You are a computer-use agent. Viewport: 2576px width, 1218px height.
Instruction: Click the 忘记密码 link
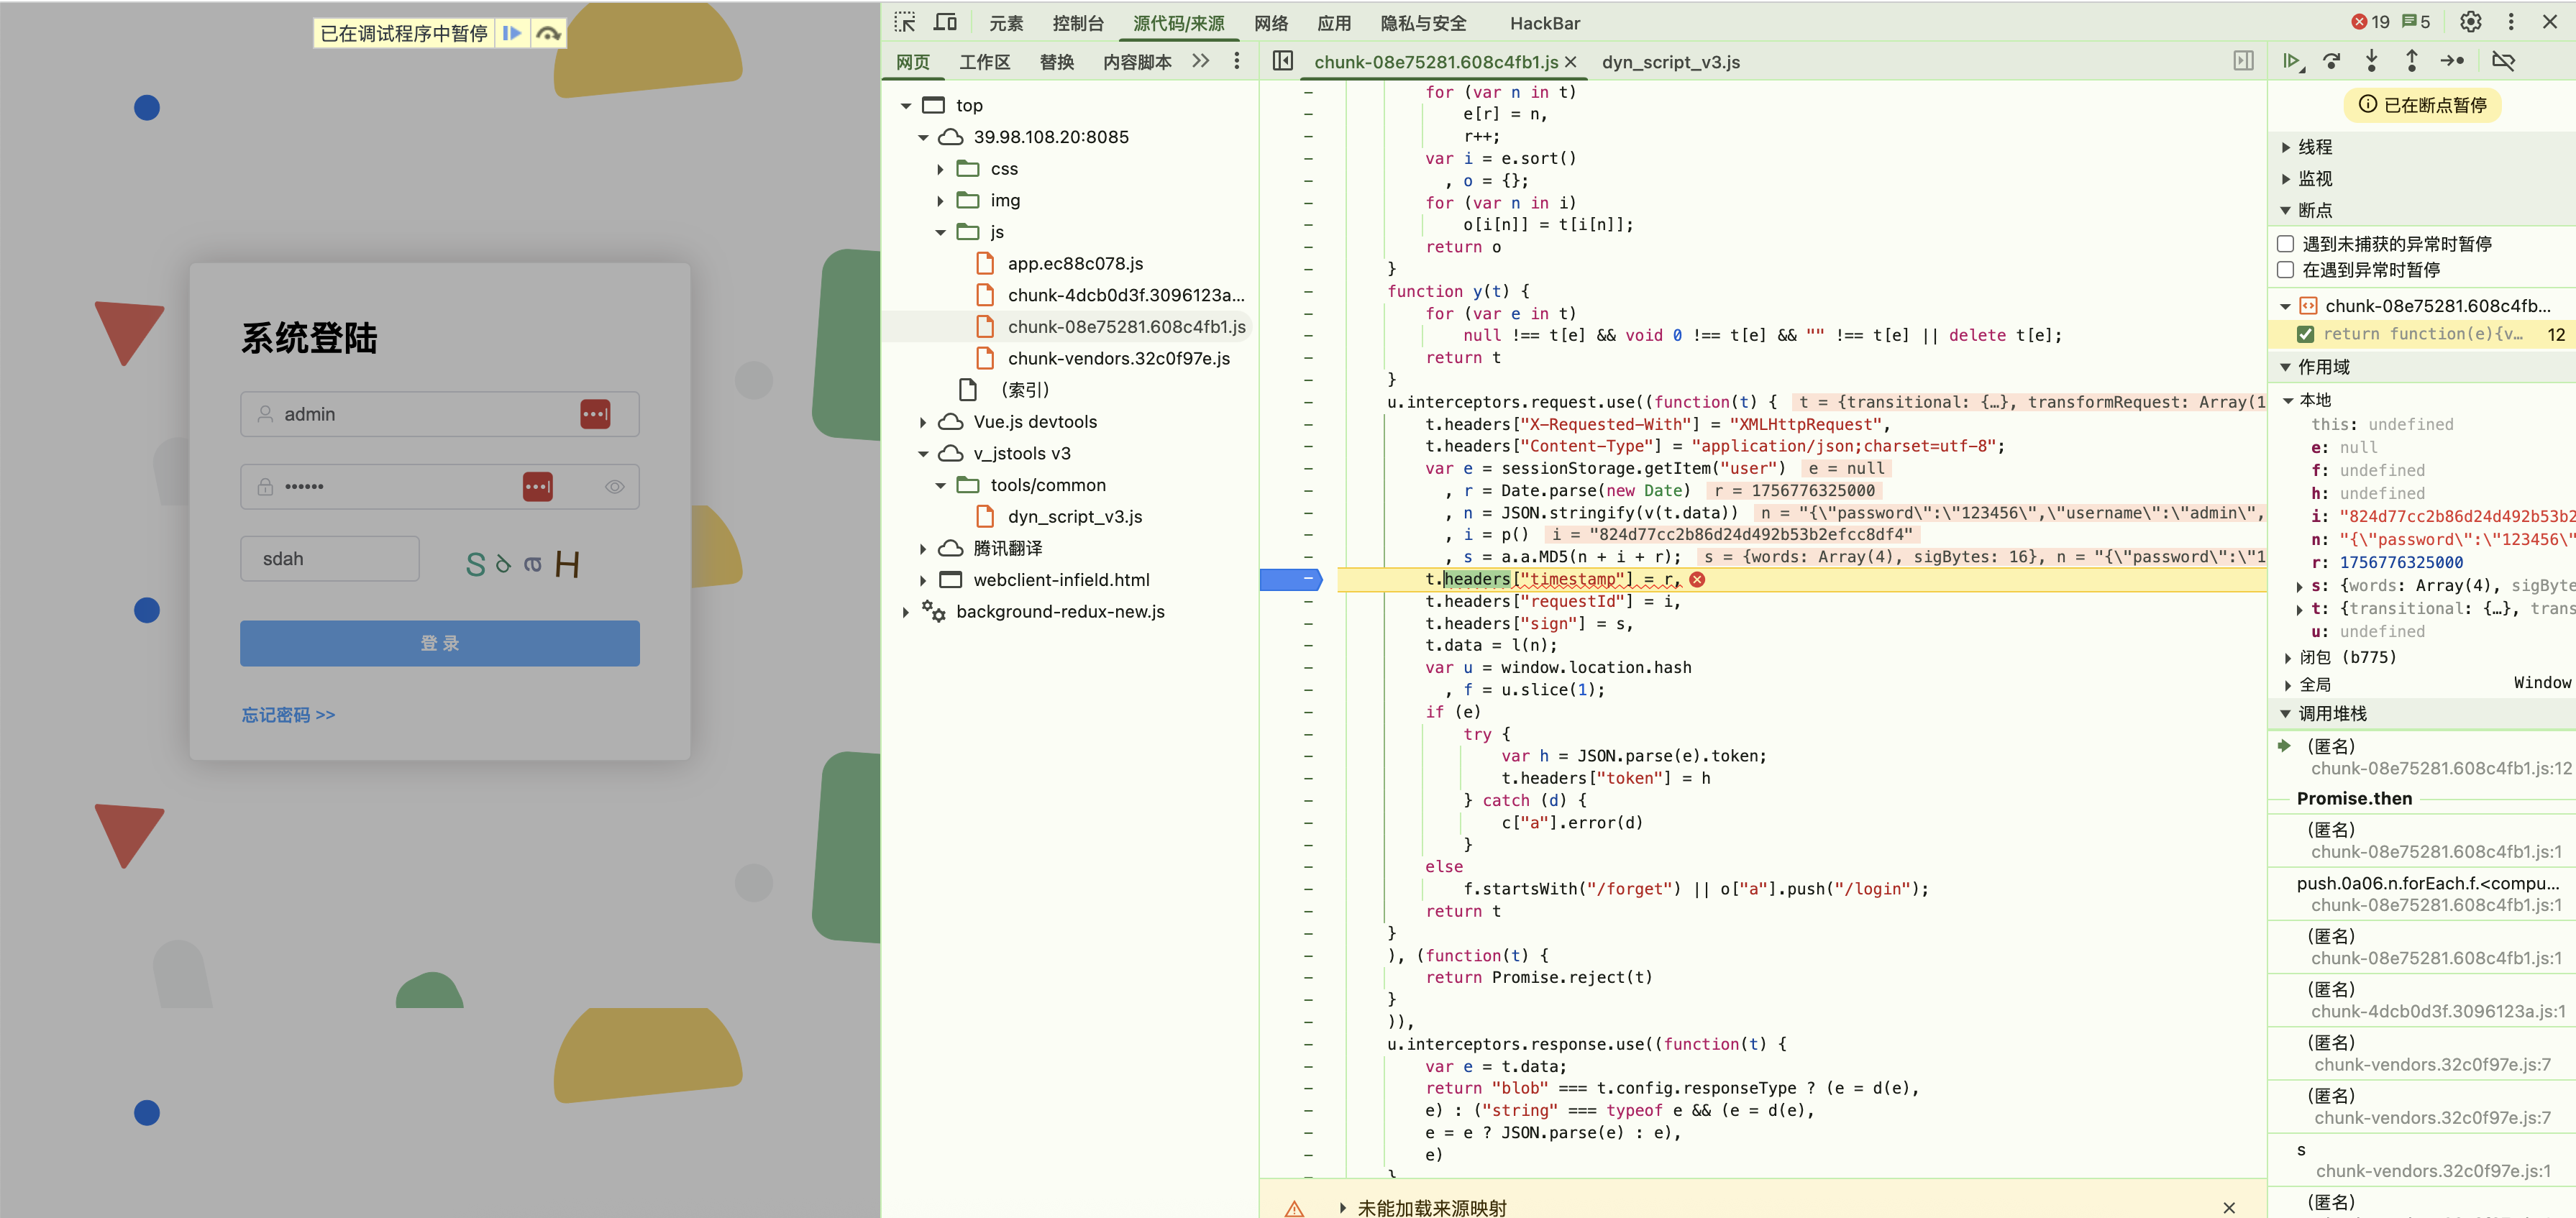[x=288, y=715]
